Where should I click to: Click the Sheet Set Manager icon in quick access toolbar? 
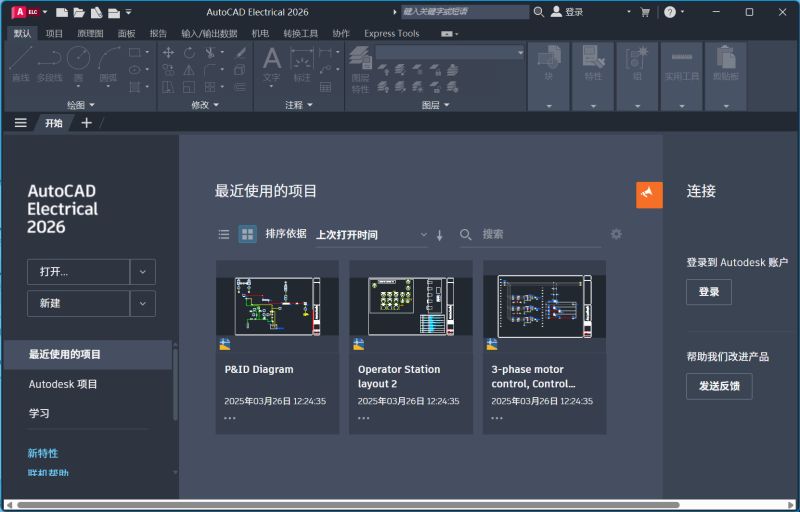[x=113, y=12]
